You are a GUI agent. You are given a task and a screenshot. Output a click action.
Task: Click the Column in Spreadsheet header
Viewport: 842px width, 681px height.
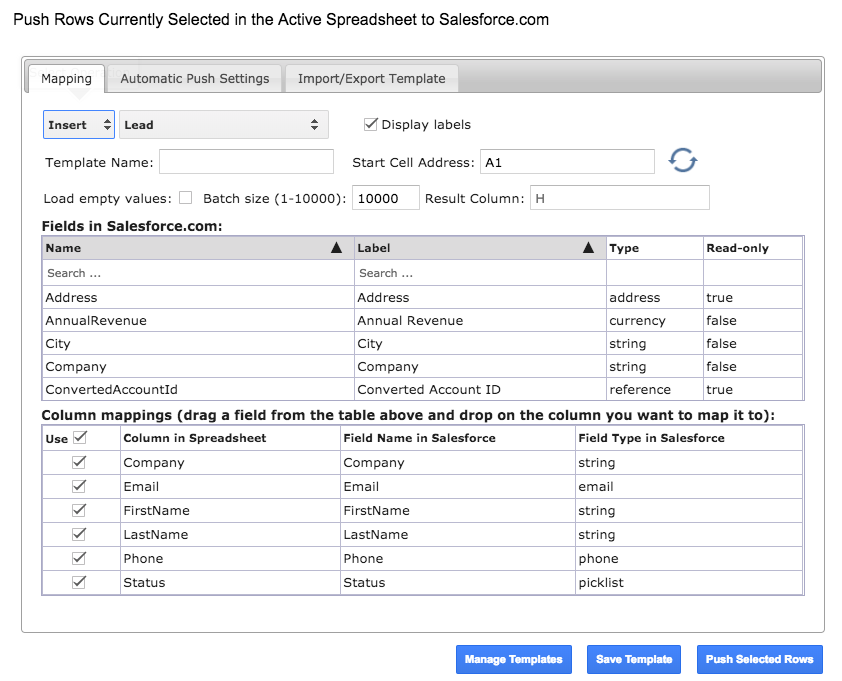point(230,438)
